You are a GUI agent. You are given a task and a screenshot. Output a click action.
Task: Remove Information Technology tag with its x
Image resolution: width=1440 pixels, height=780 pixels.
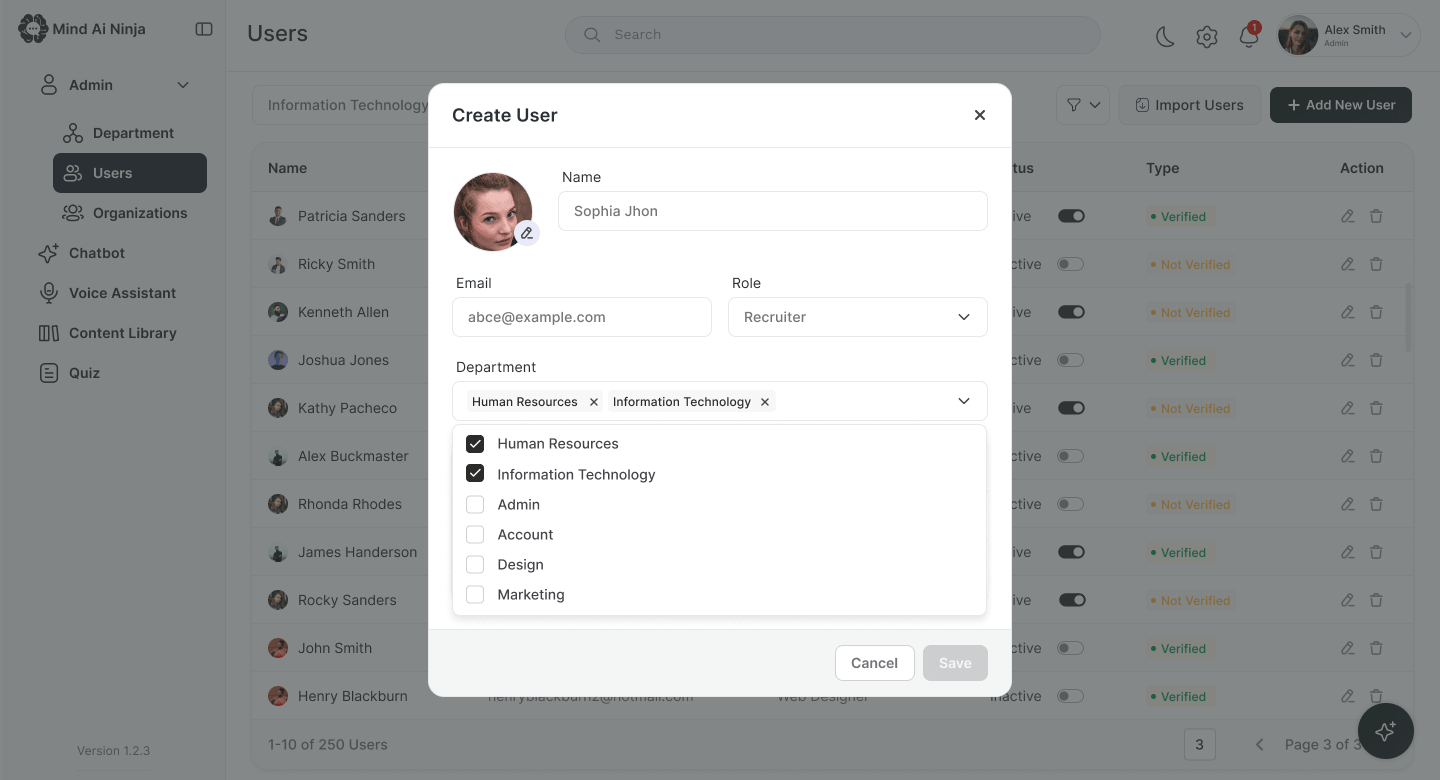pyautogui.click(x=765, y=402)
